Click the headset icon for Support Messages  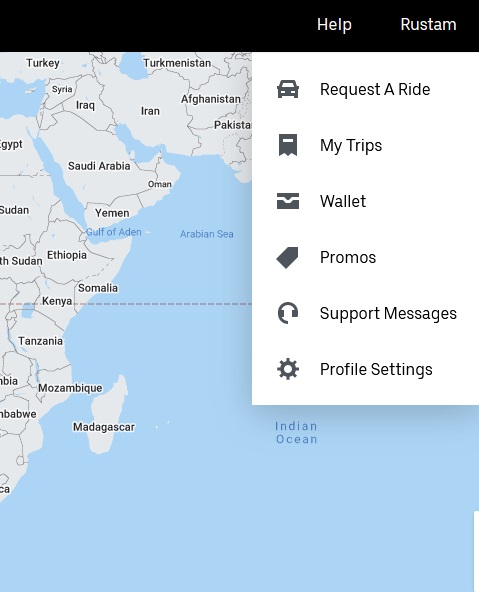(x=288, y=313)
